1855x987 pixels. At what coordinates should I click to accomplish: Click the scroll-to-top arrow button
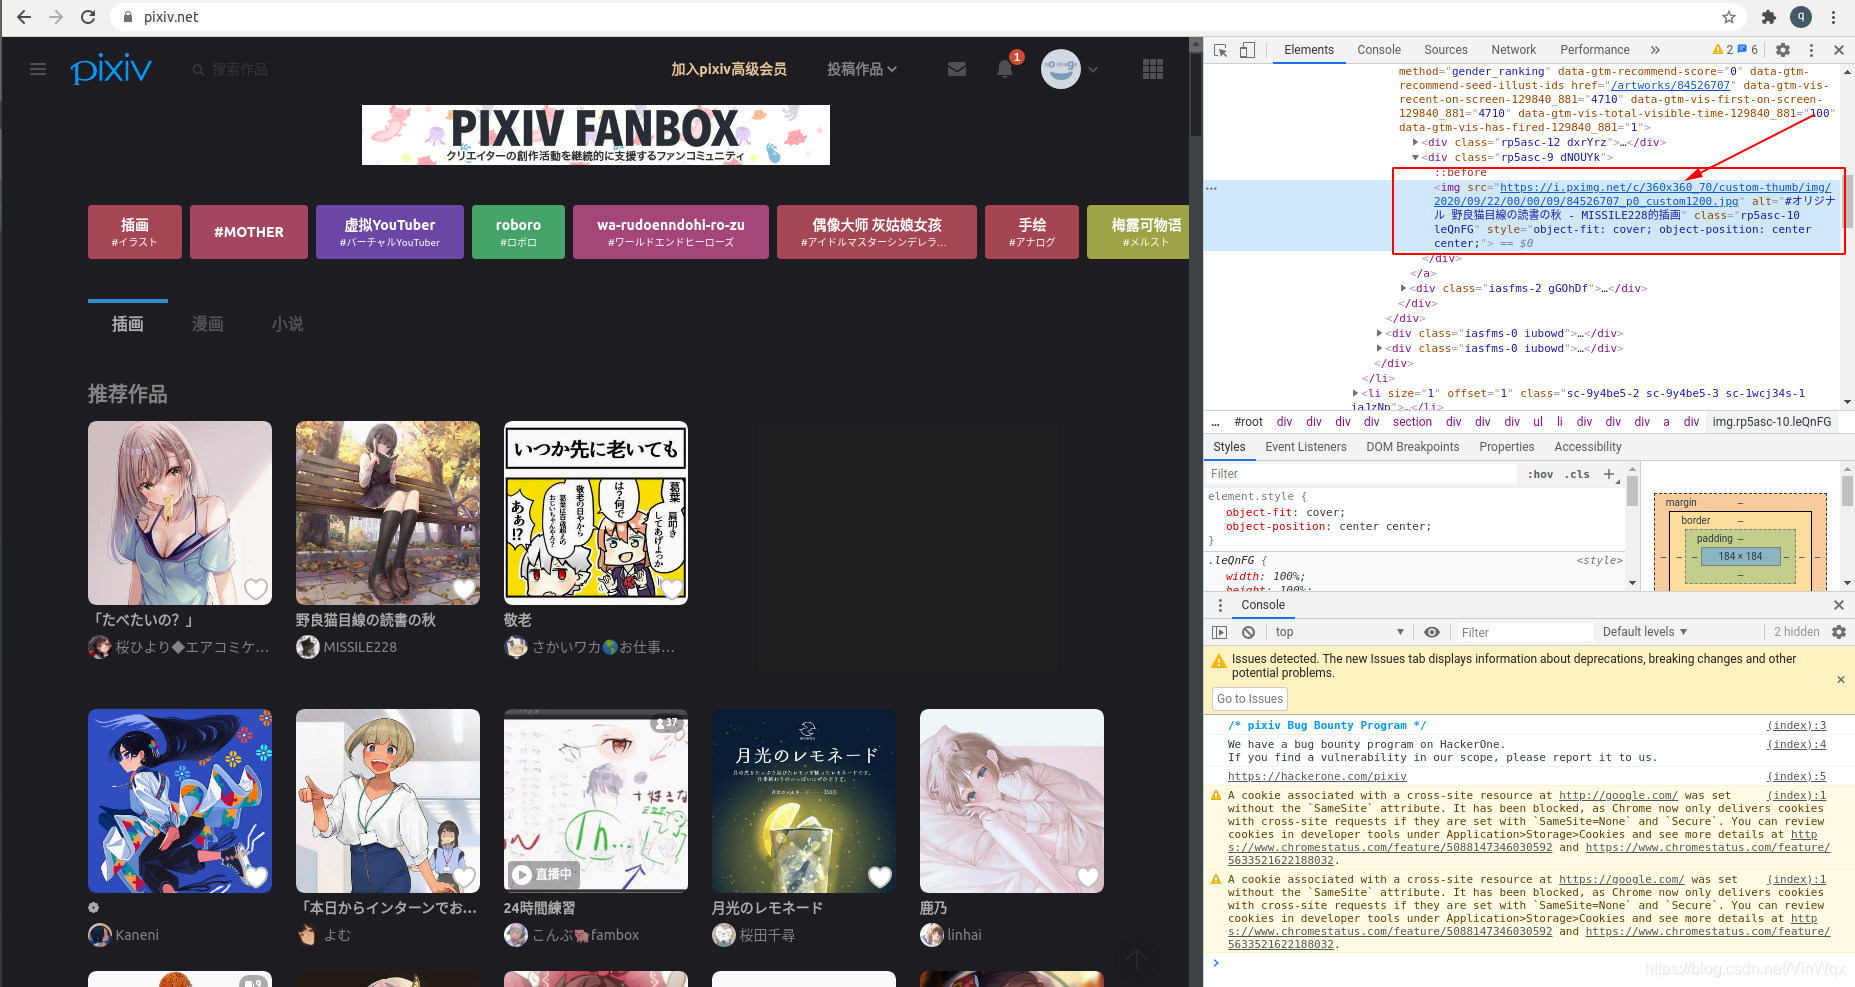[1137, 959]
